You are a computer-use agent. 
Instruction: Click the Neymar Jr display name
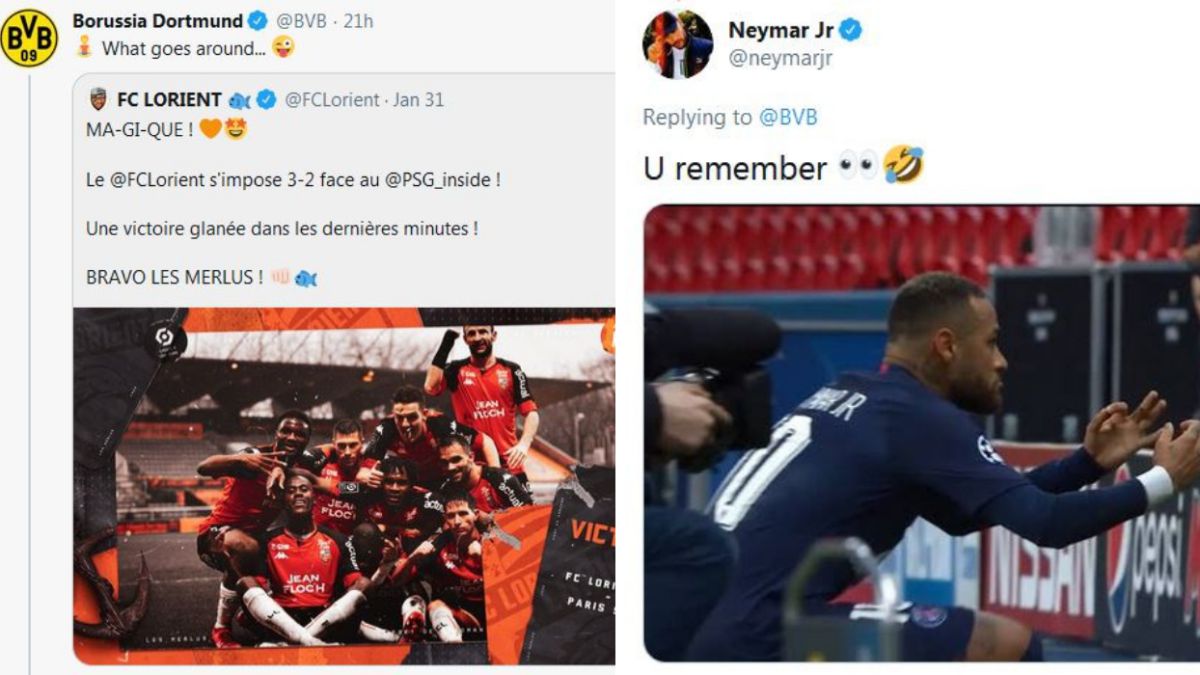click(780, 30)
